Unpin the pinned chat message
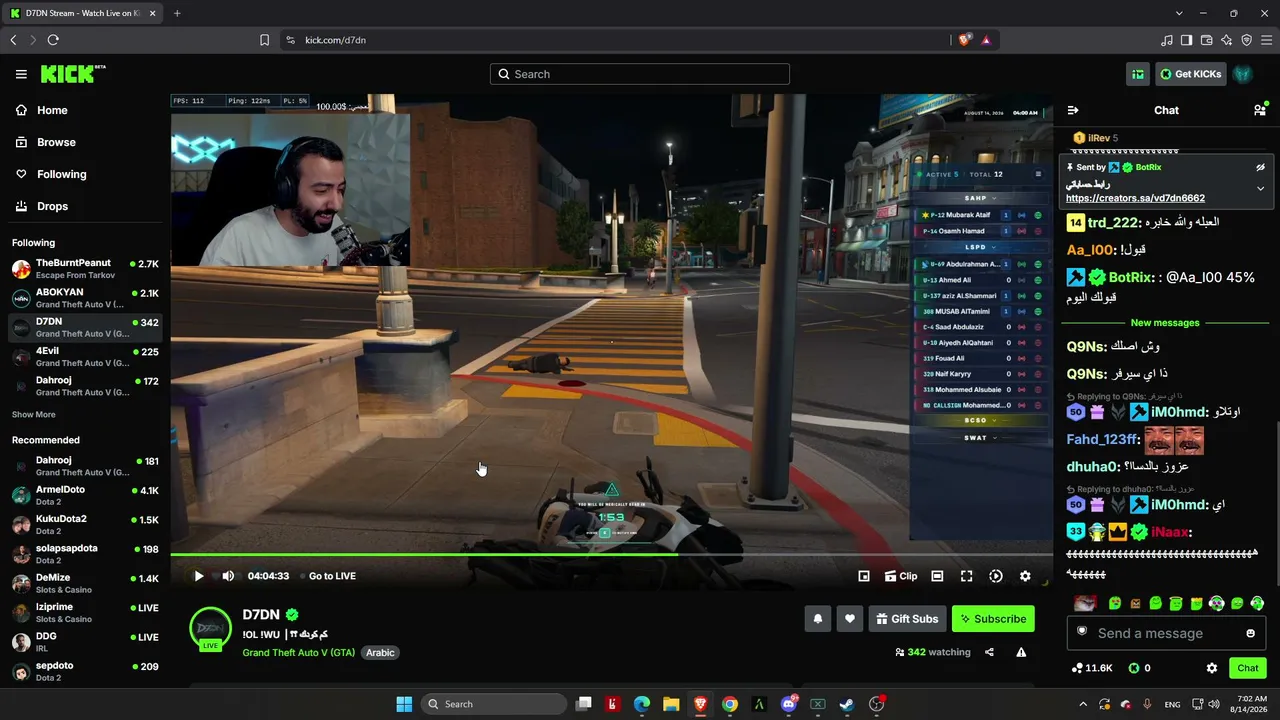Viewport: 1280px width, 720px height. [1260, 167]
